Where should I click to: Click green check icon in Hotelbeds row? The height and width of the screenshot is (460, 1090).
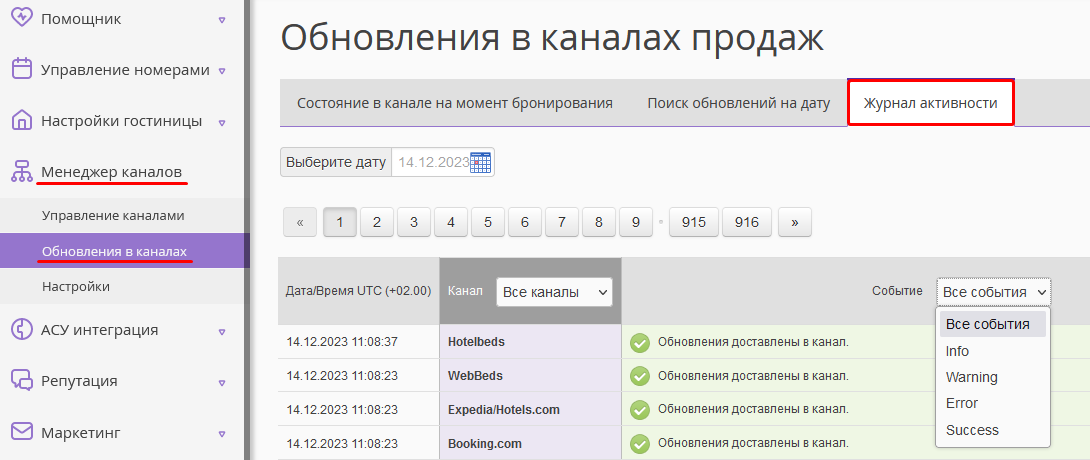click(640, 343)
